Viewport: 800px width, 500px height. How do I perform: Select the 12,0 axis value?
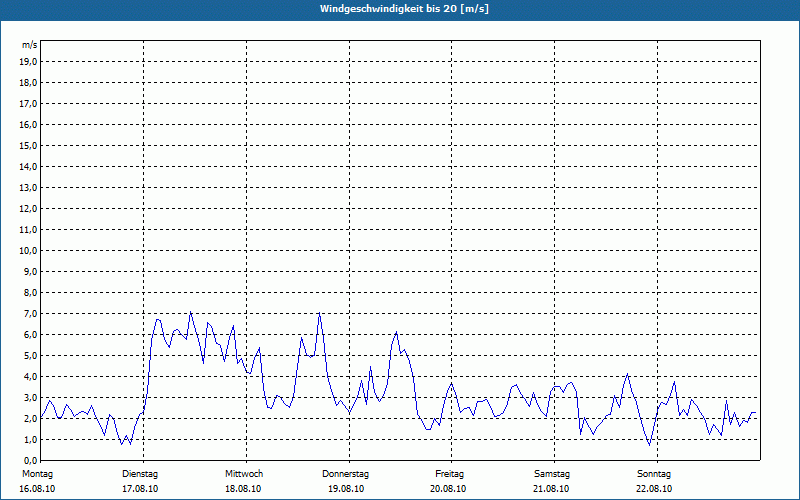(29, 209)
